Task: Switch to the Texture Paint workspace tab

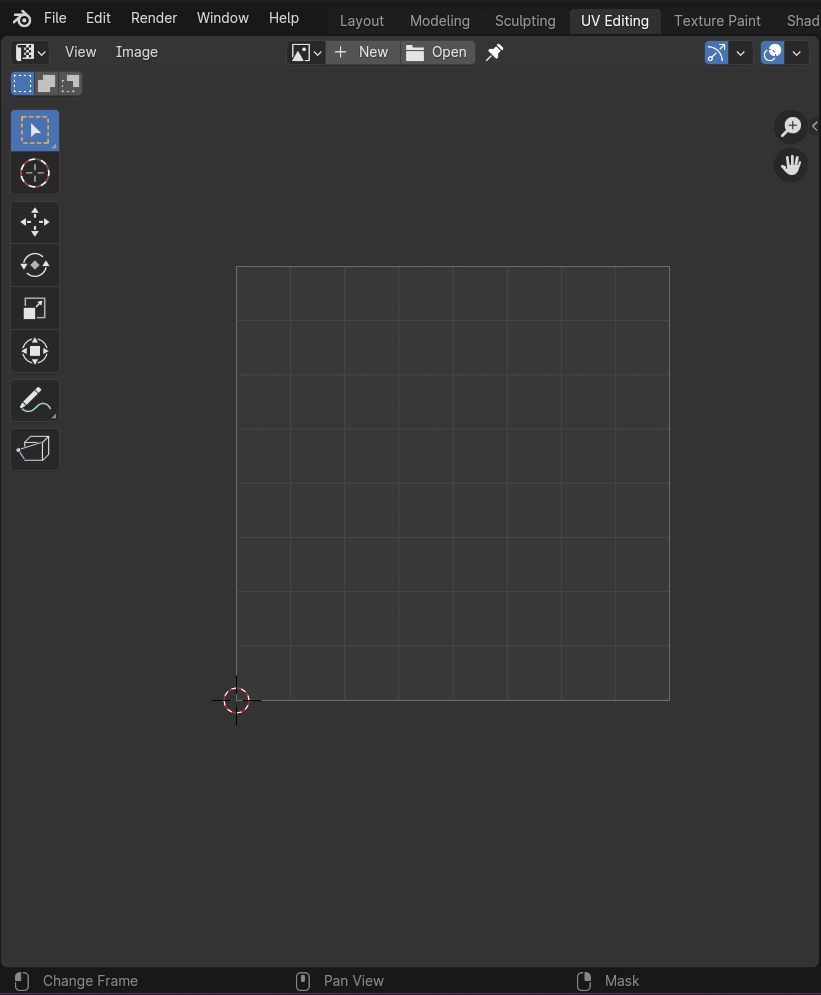Action: (717, 20)
